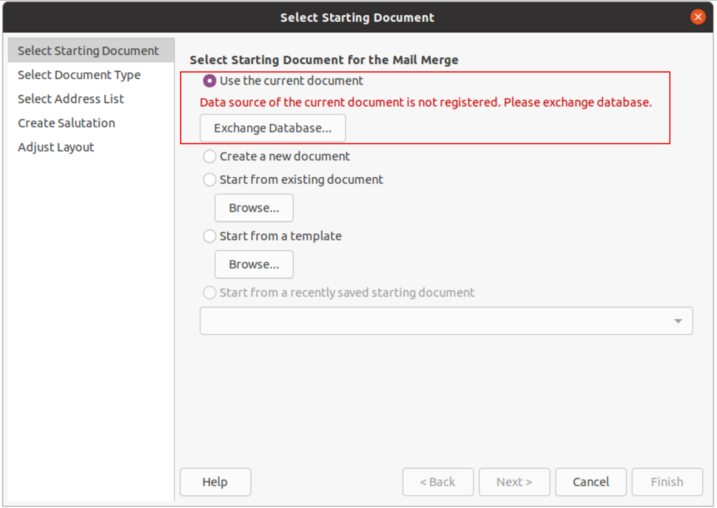Image resolution: width=717 pixels, height=508 pixels.
Task: Switch to the Adjust Layout step
Action: pyautogui.click(x=56, y=147)
